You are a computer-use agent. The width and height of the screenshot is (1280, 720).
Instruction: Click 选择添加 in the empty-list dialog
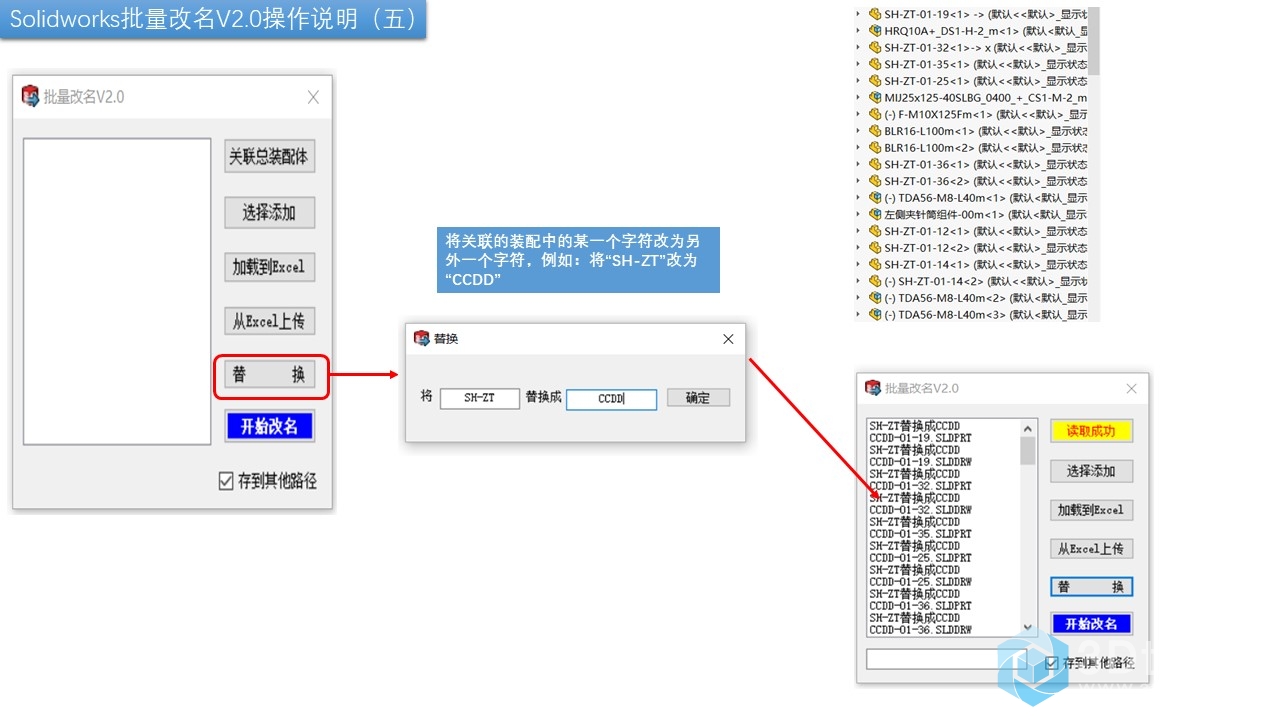(269, 212)
